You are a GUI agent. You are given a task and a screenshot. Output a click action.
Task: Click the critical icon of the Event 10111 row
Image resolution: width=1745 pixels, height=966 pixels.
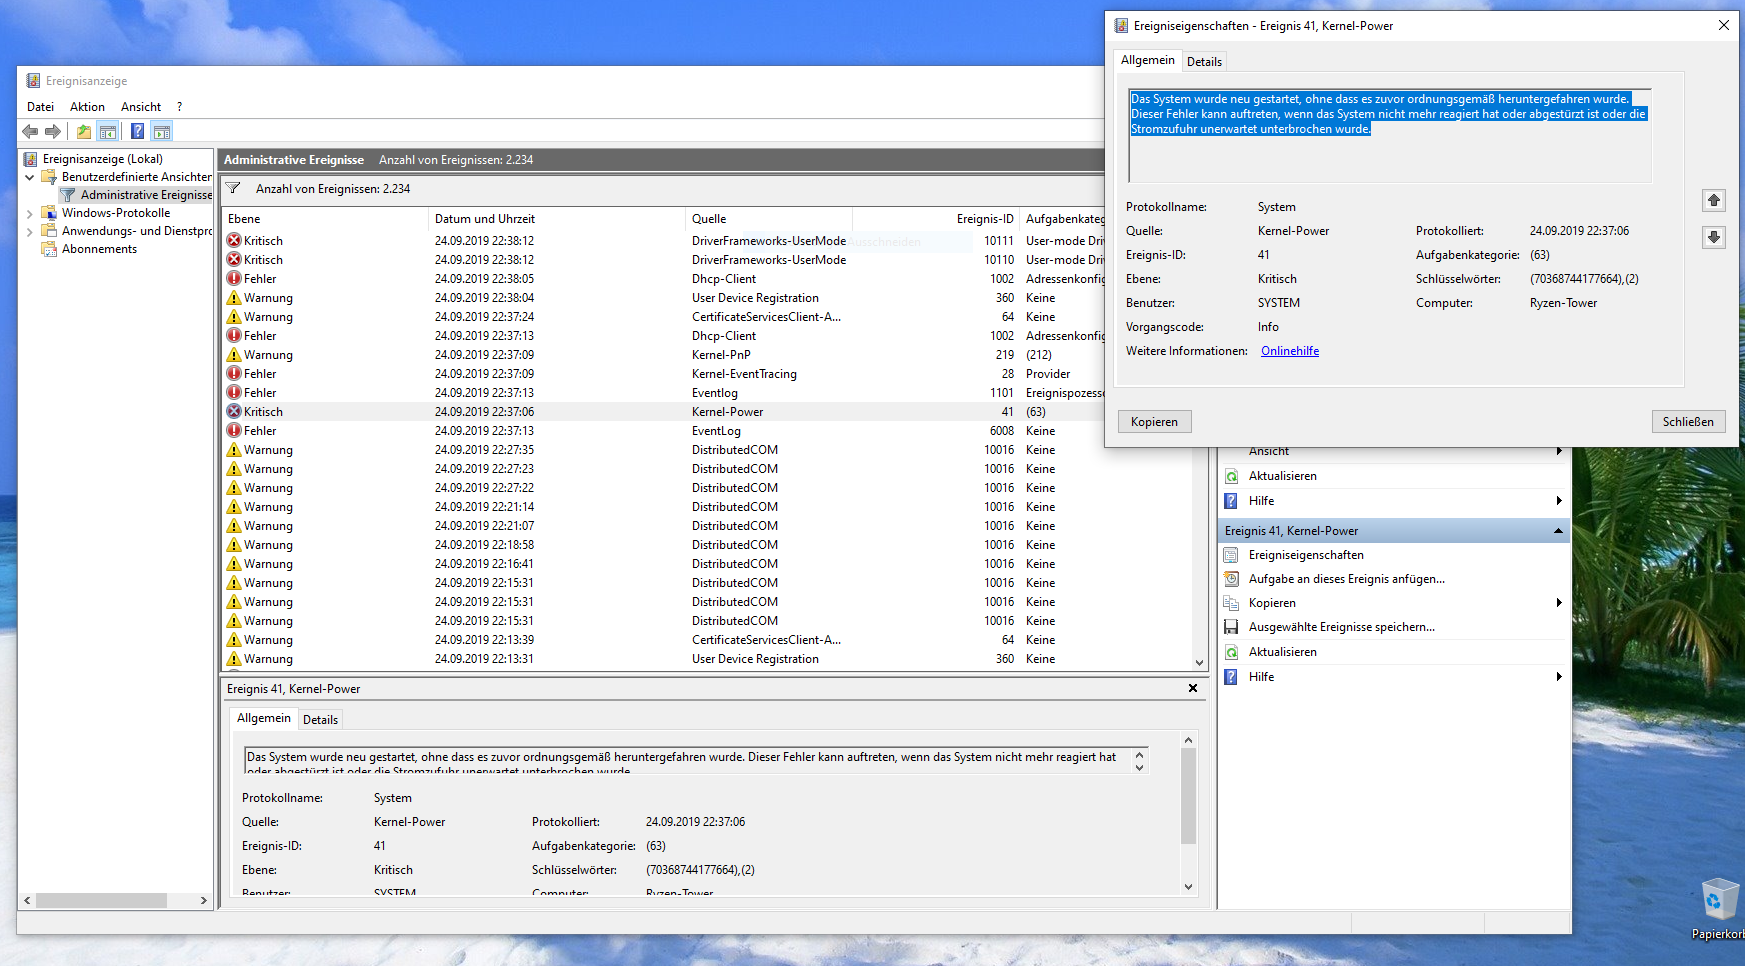pyautogui.click(x=234, y=240)
